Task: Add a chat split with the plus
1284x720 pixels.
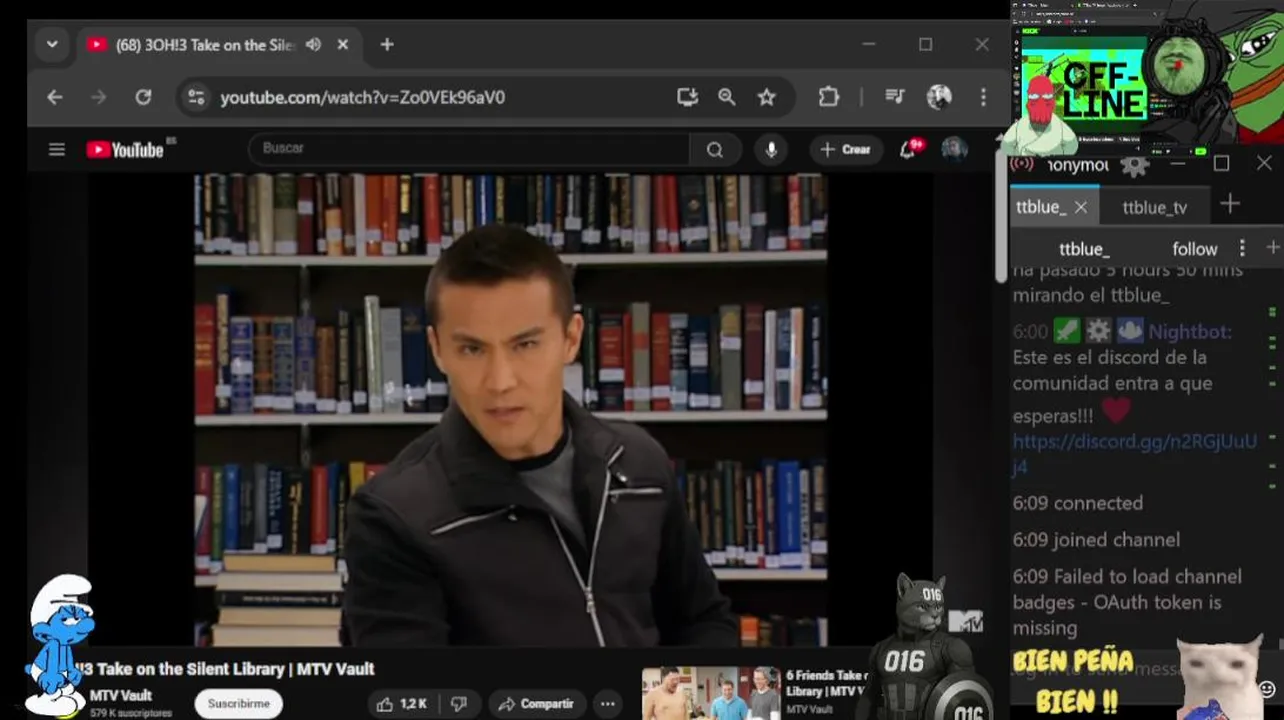Action: [1272, 247]
